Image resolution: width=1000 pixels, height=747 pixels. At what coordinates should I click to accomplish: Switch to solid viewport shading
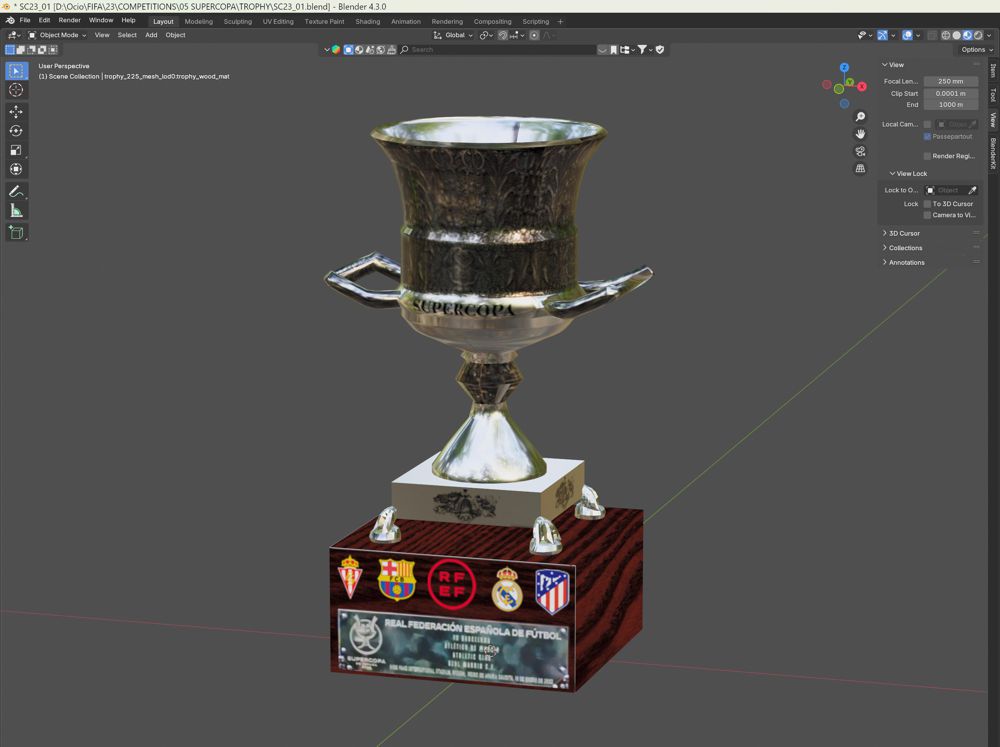point(957,35)
